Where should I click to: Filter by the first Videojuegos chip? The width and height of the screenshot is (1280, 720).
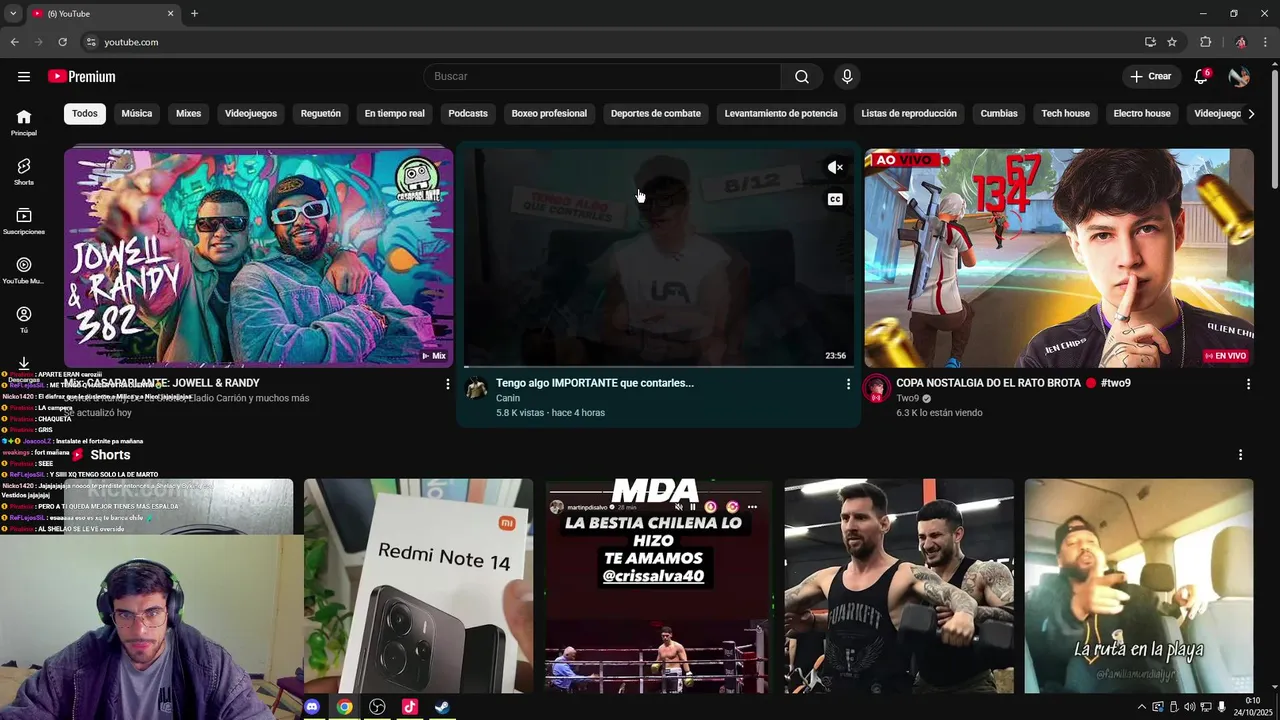pyautogui.click(x=251, y=114)
